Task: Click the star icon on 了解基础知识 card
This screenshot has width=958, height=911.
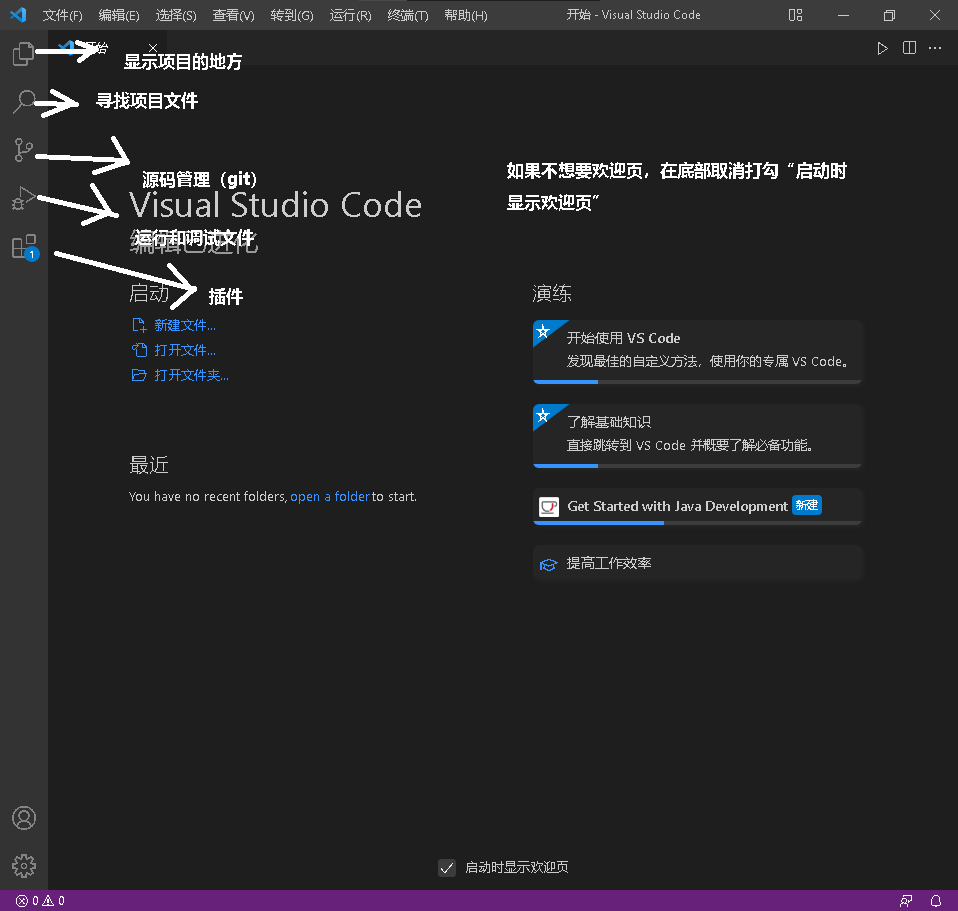Action: pyautogui.click(x=543, y=415)
